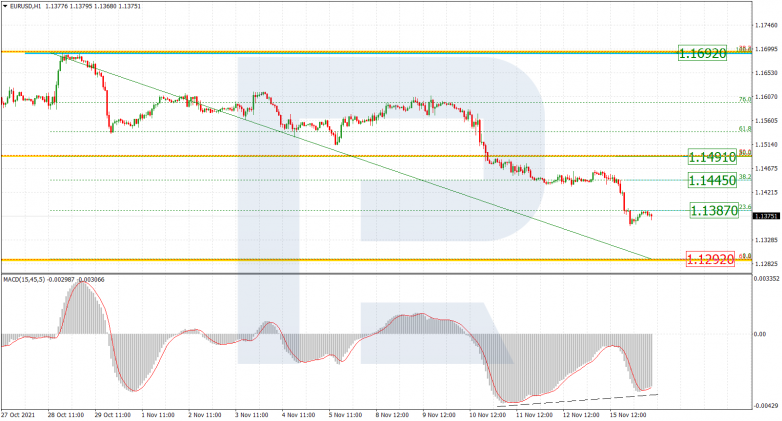The height and width of the screenshot is (421, 782).
Task: Click the 15 Nov 12:00 time label
Action: 628,415
